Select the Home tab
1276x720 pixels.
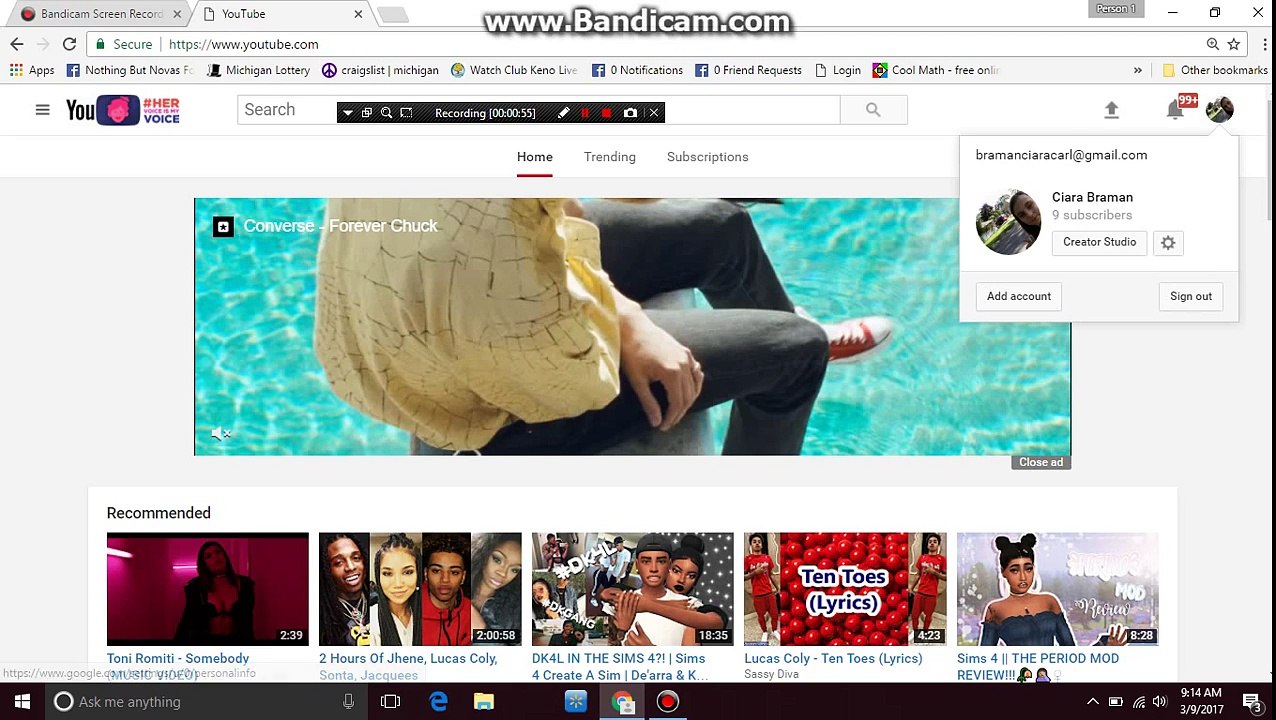click(535, 157)
